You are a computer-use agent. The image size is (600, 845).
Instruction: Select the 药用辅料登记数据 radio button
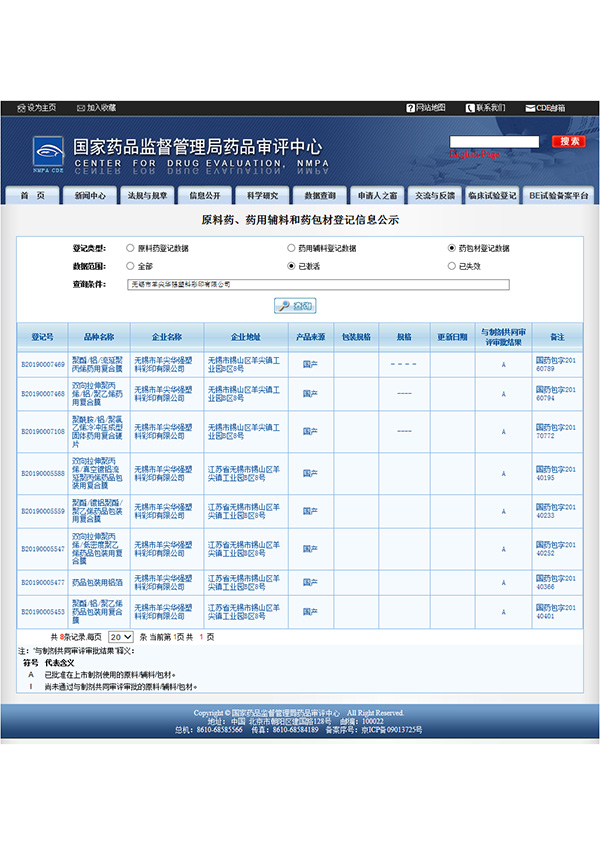click(291, 248)
